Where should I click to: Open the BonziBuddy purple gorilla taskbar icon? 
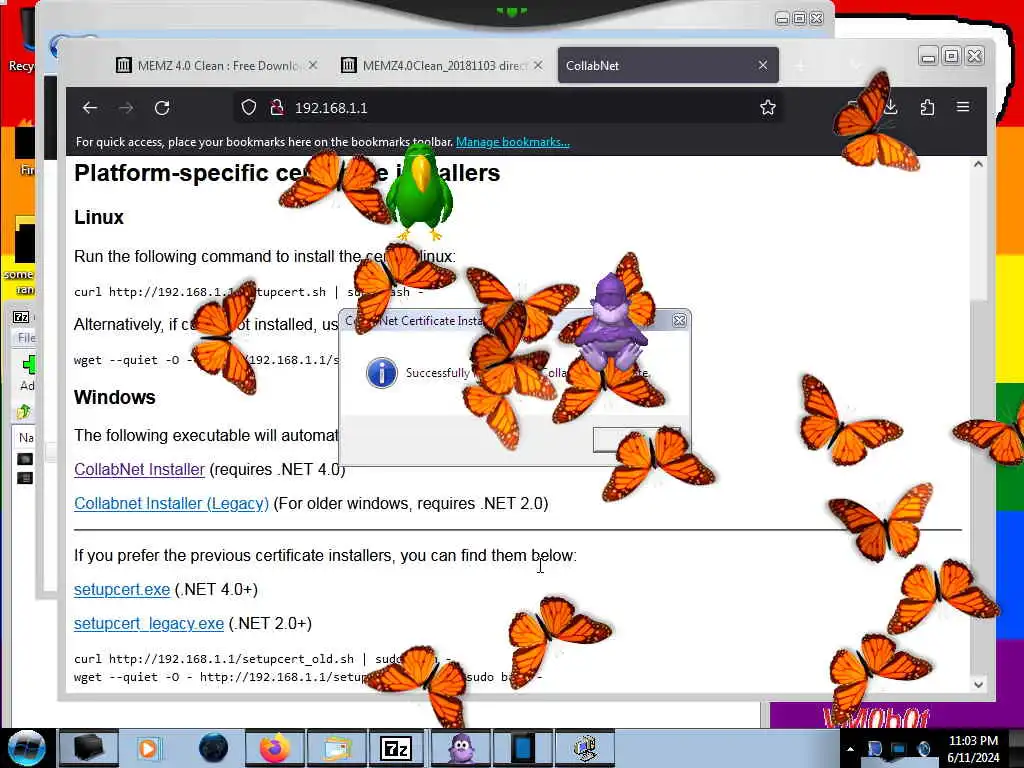(461, 748)
